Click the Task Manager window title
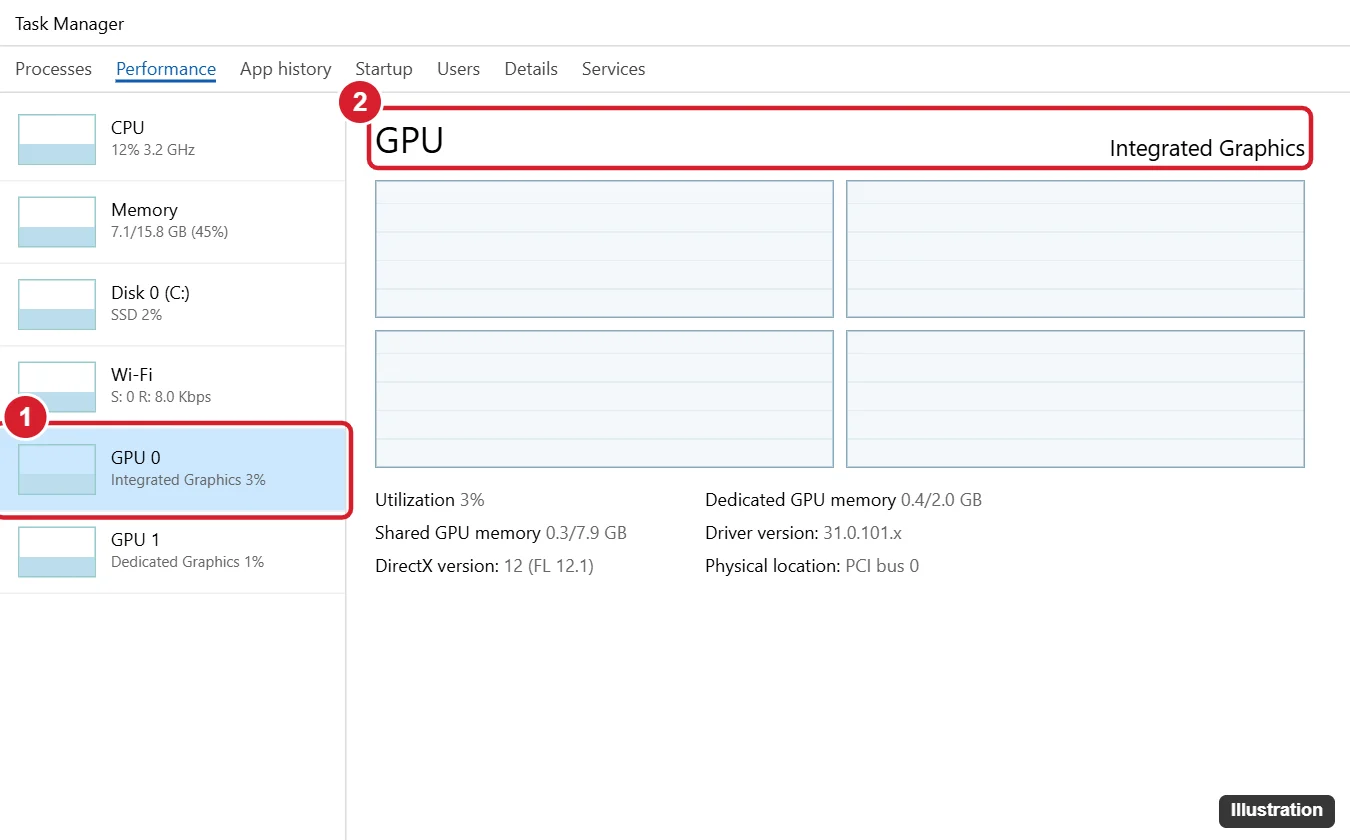Screen dimensions: 1350x840 [x=70, y=23]
